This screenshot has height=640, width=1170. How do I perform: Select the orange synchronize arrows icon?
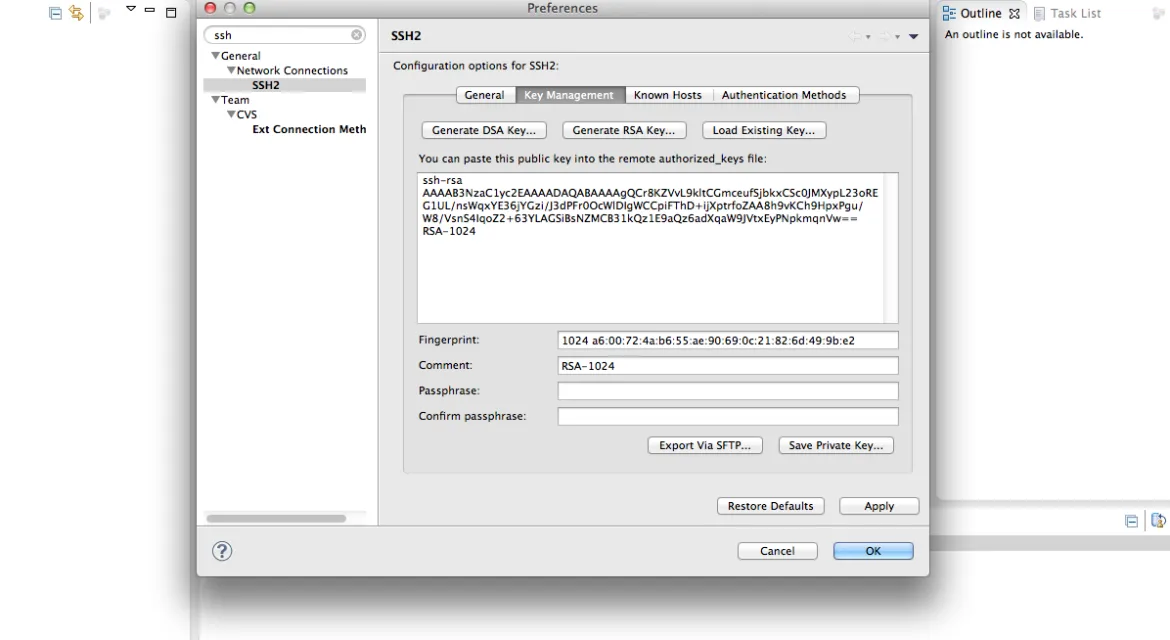coord(75,12)
